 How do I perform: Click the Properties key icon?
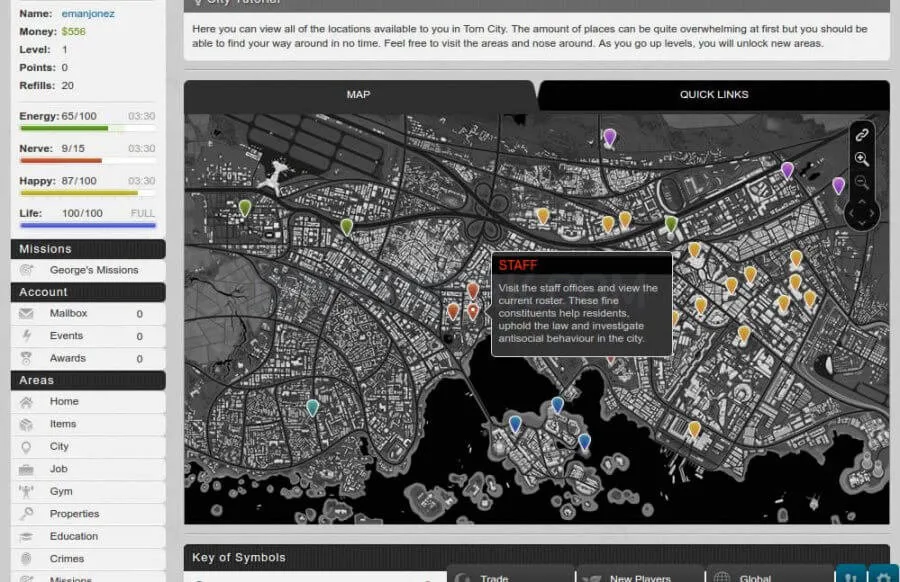26,514
